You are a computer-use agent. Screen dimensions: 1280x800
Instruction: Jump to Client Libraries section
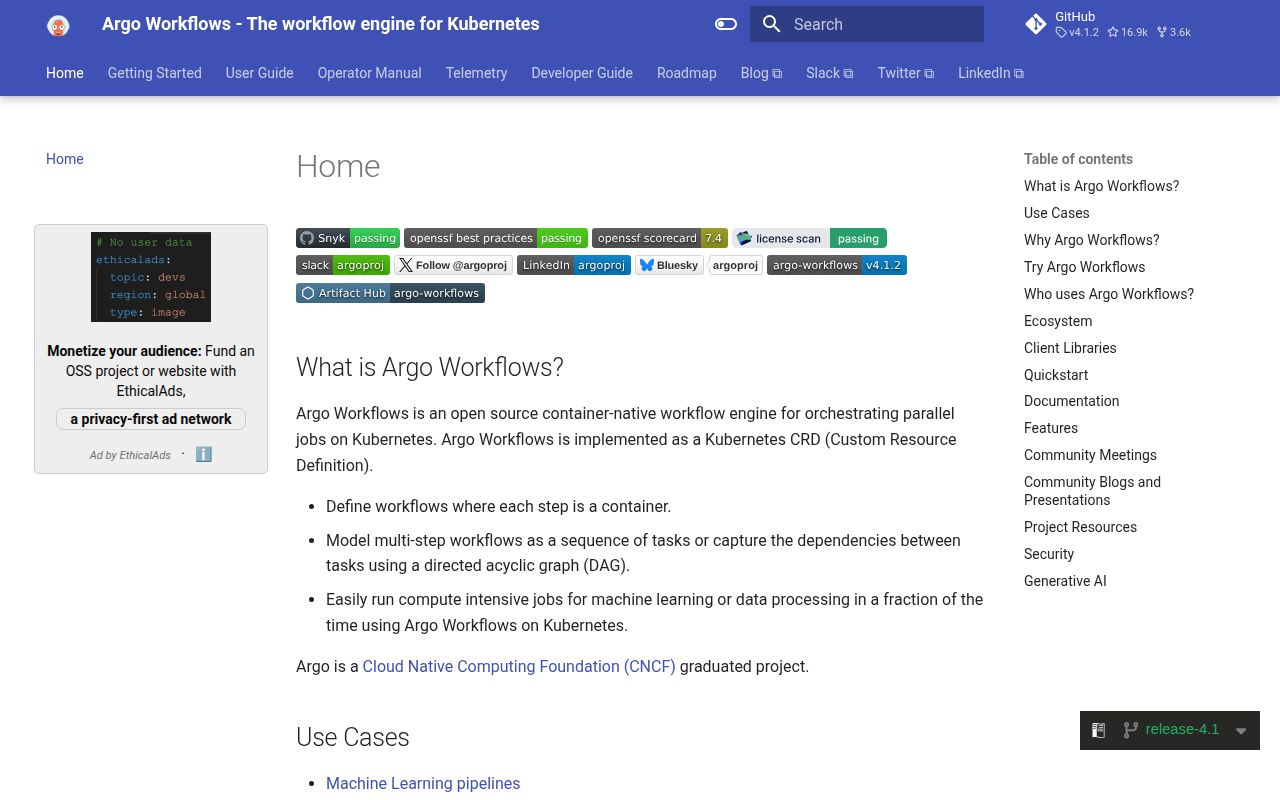pos(1070,348)
